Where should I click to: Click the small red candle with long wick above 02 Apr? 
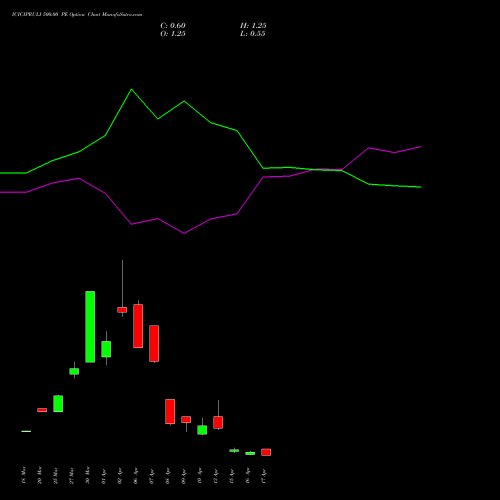[122, 310]
